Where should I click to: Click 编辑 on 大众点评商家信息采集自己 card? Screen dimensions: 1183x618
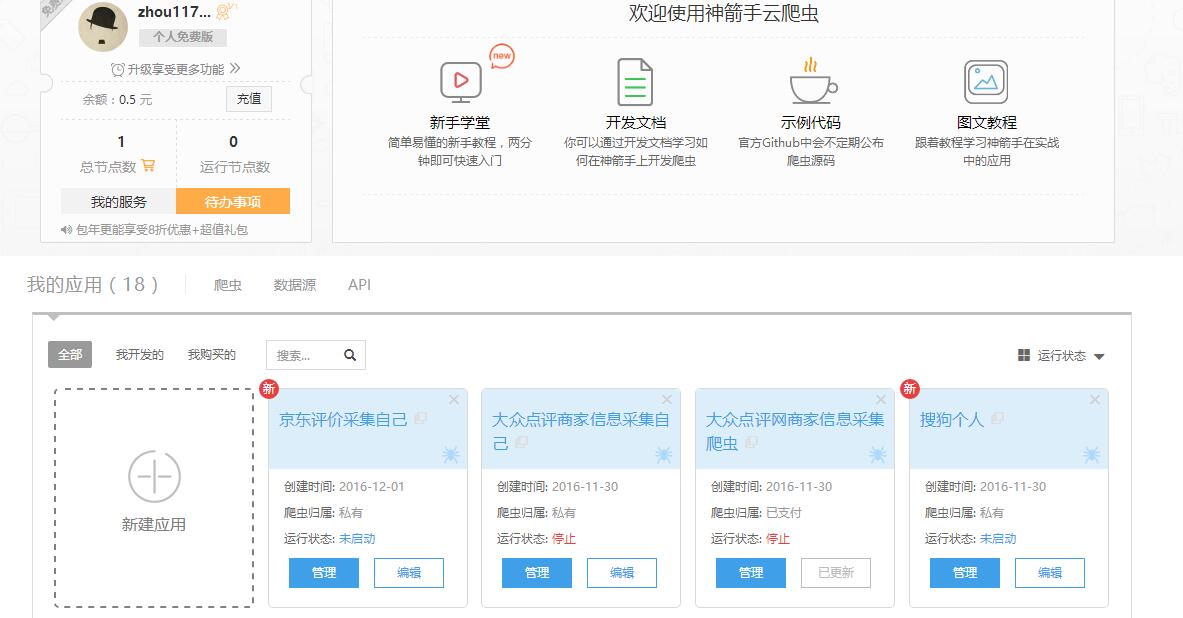point(622,573)
